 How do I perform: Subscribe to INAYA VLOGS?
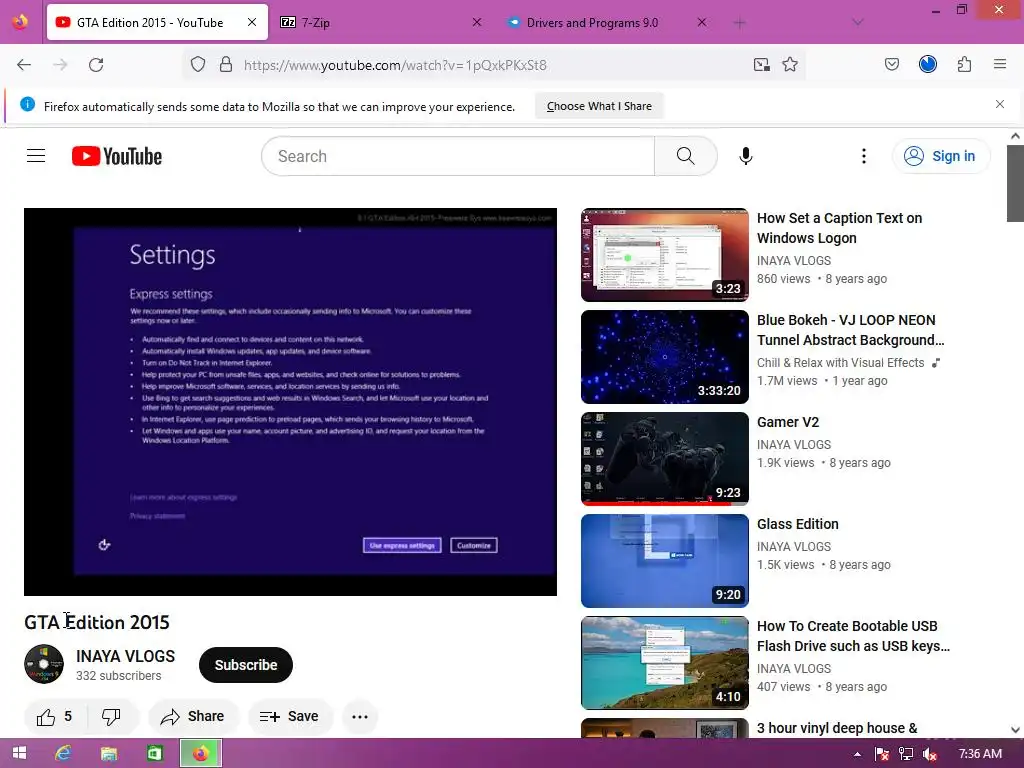[246, 665]
